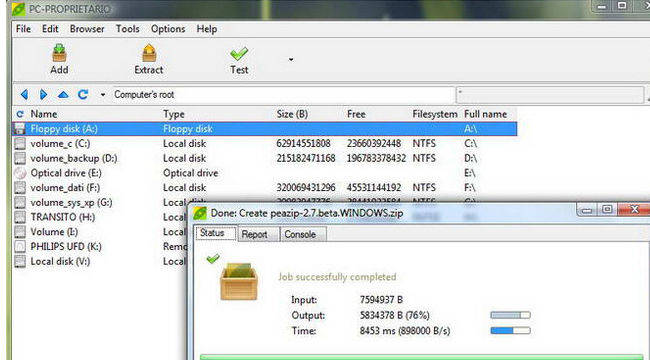Open the File menu

click(x=23, y=29)
